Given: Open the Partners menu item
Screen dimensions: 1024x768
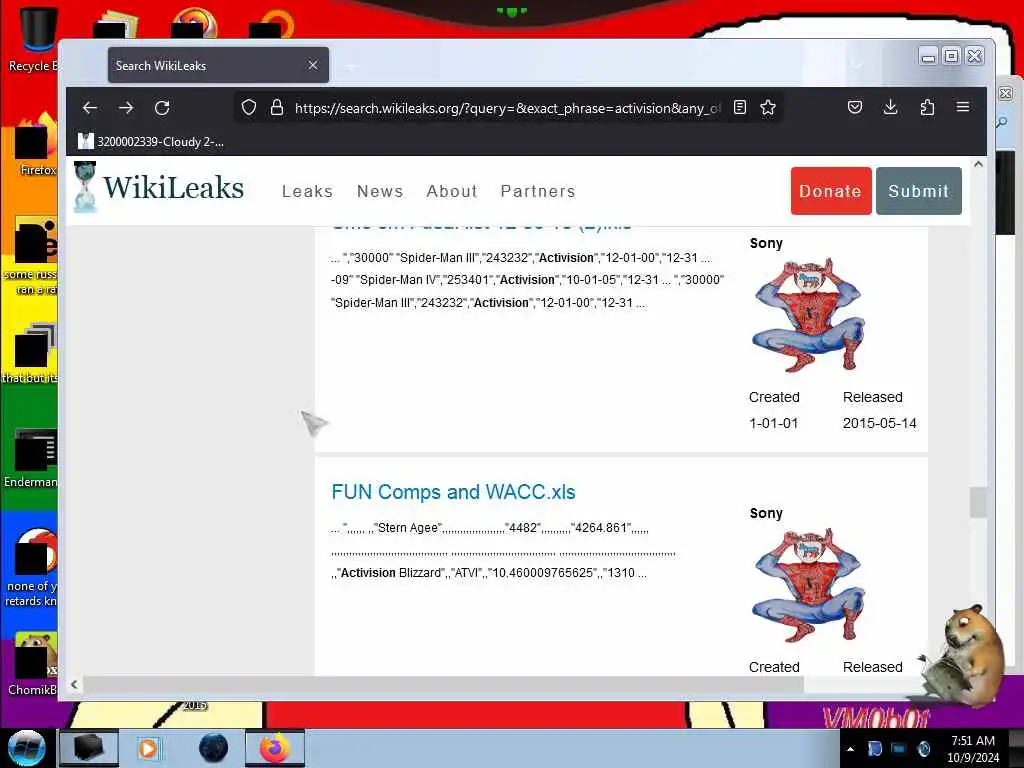Looking at the screenshot, I should coord(538,191).
